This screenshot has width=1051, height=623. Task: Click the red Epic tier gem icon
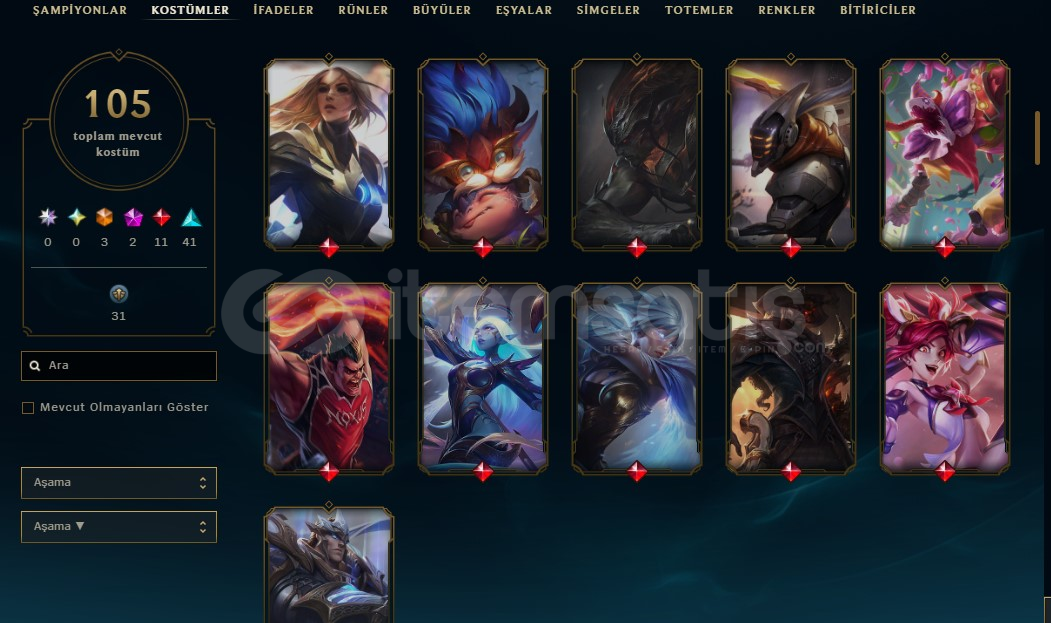162,217
